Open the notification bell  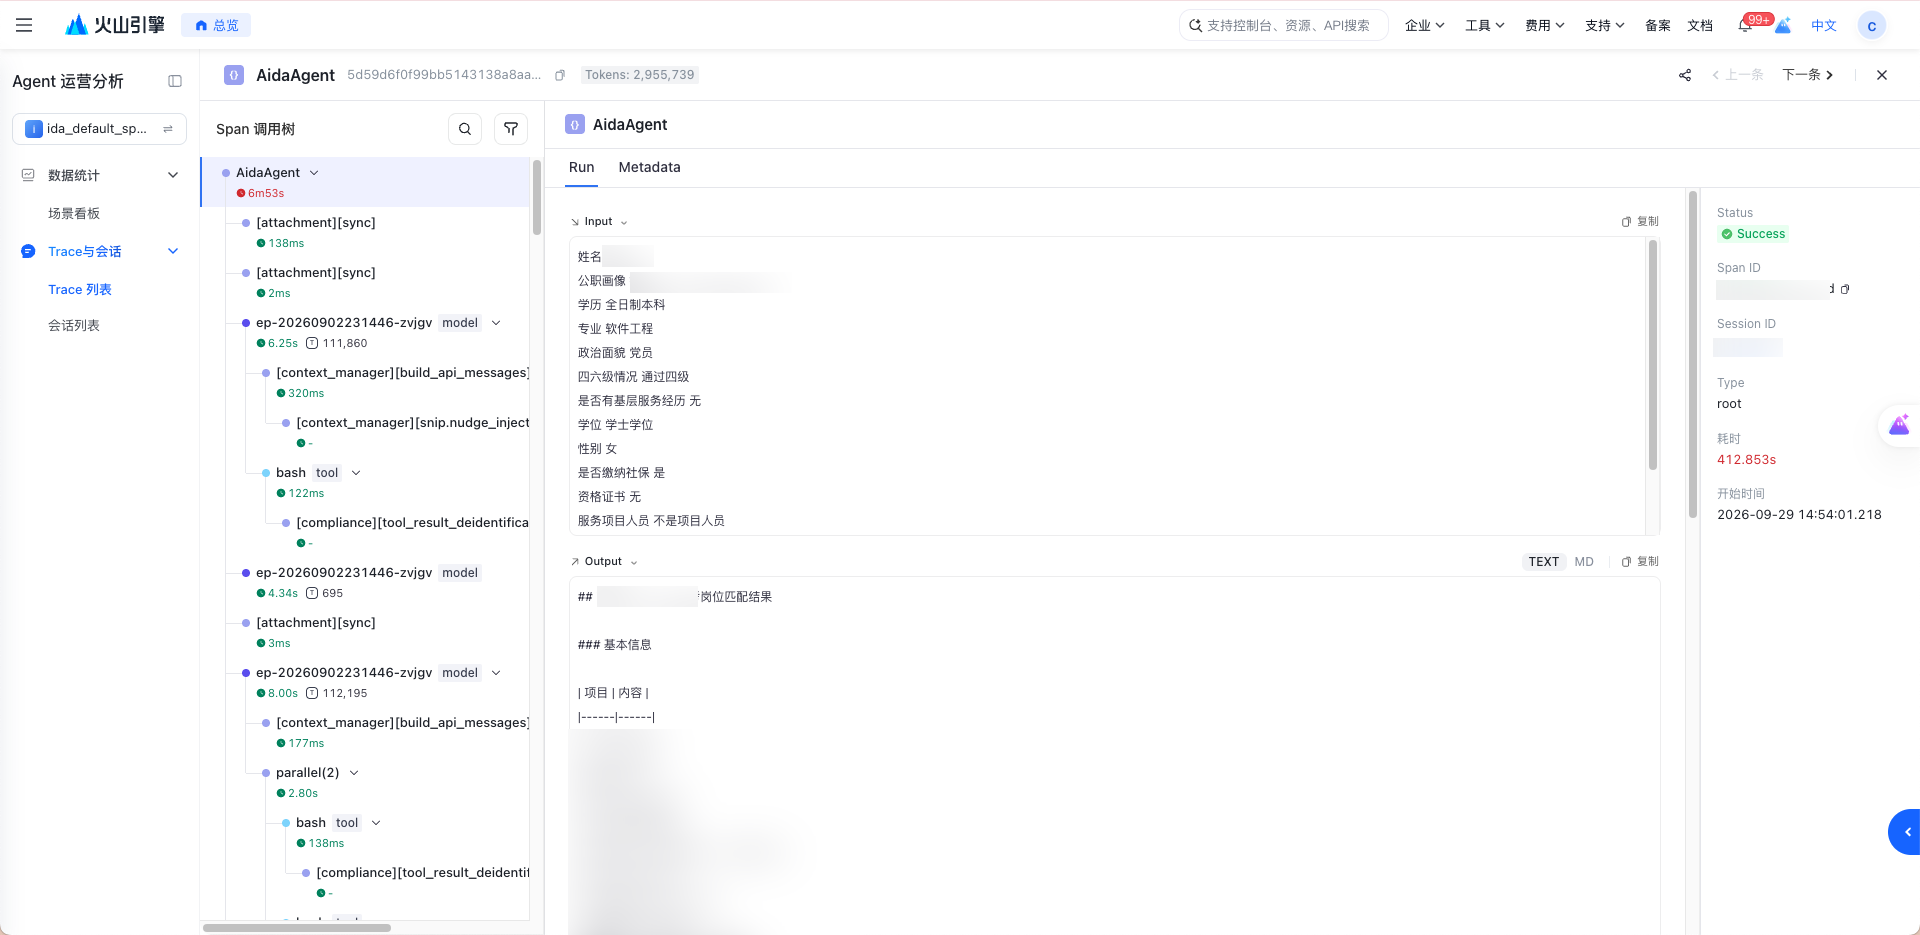1745,25
